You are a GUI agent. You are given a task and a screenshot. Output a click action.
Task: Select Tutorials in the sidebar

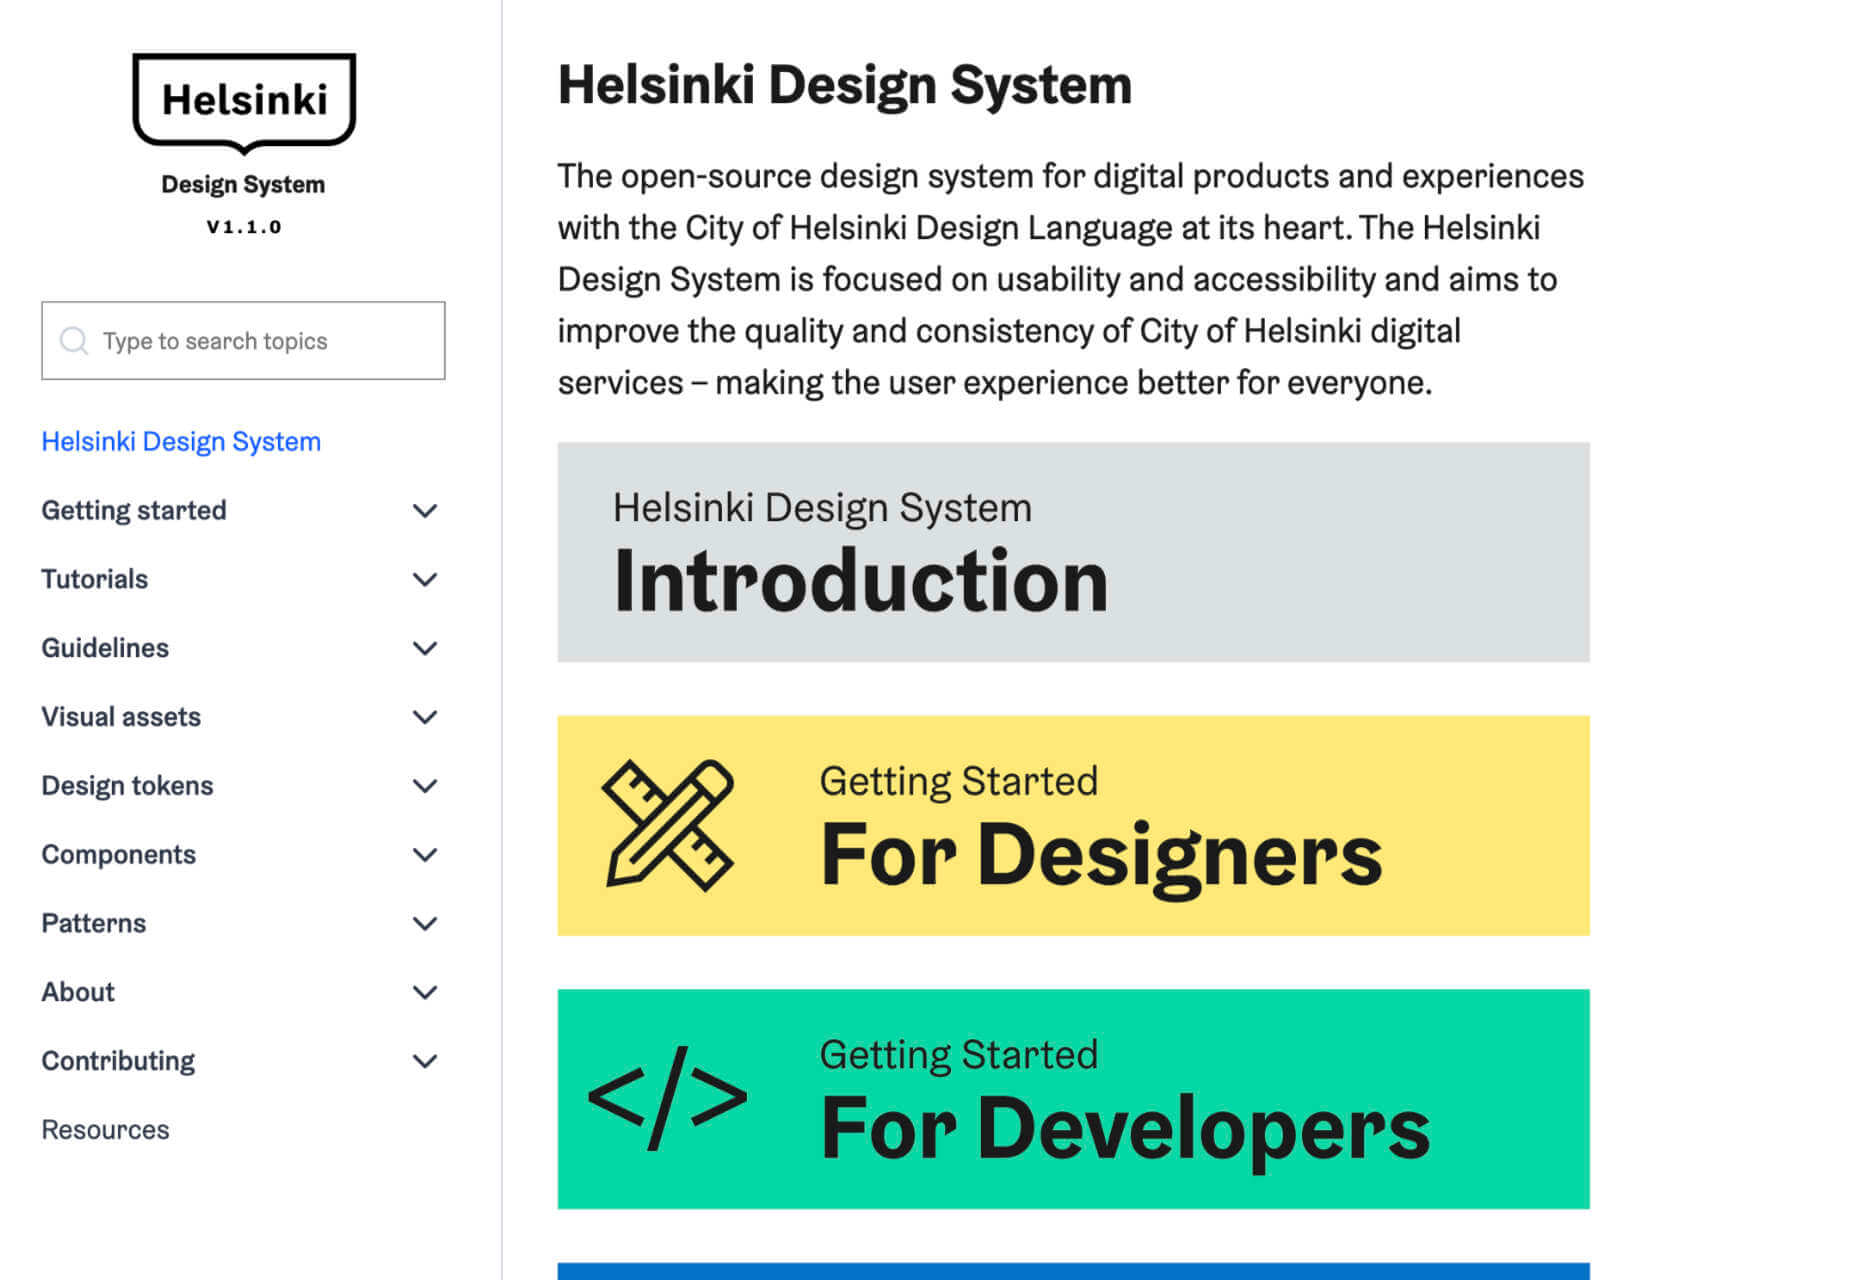click(x=94, y=580)
